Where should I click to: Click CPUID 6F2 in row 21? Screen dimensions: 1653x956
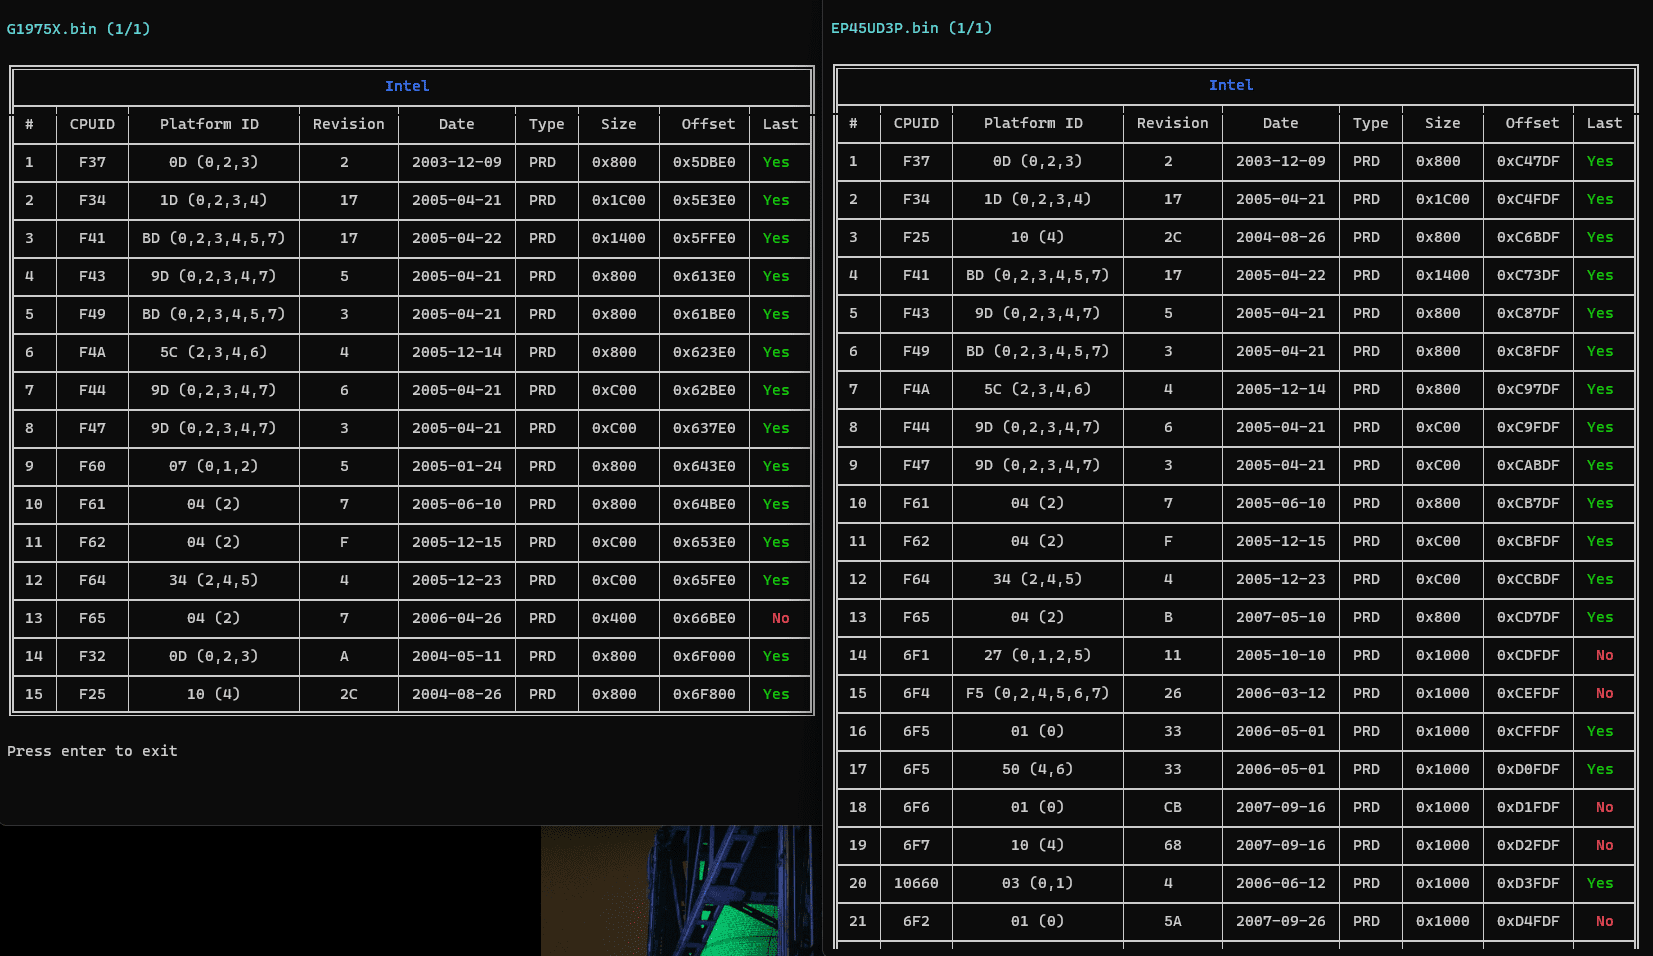916,921
